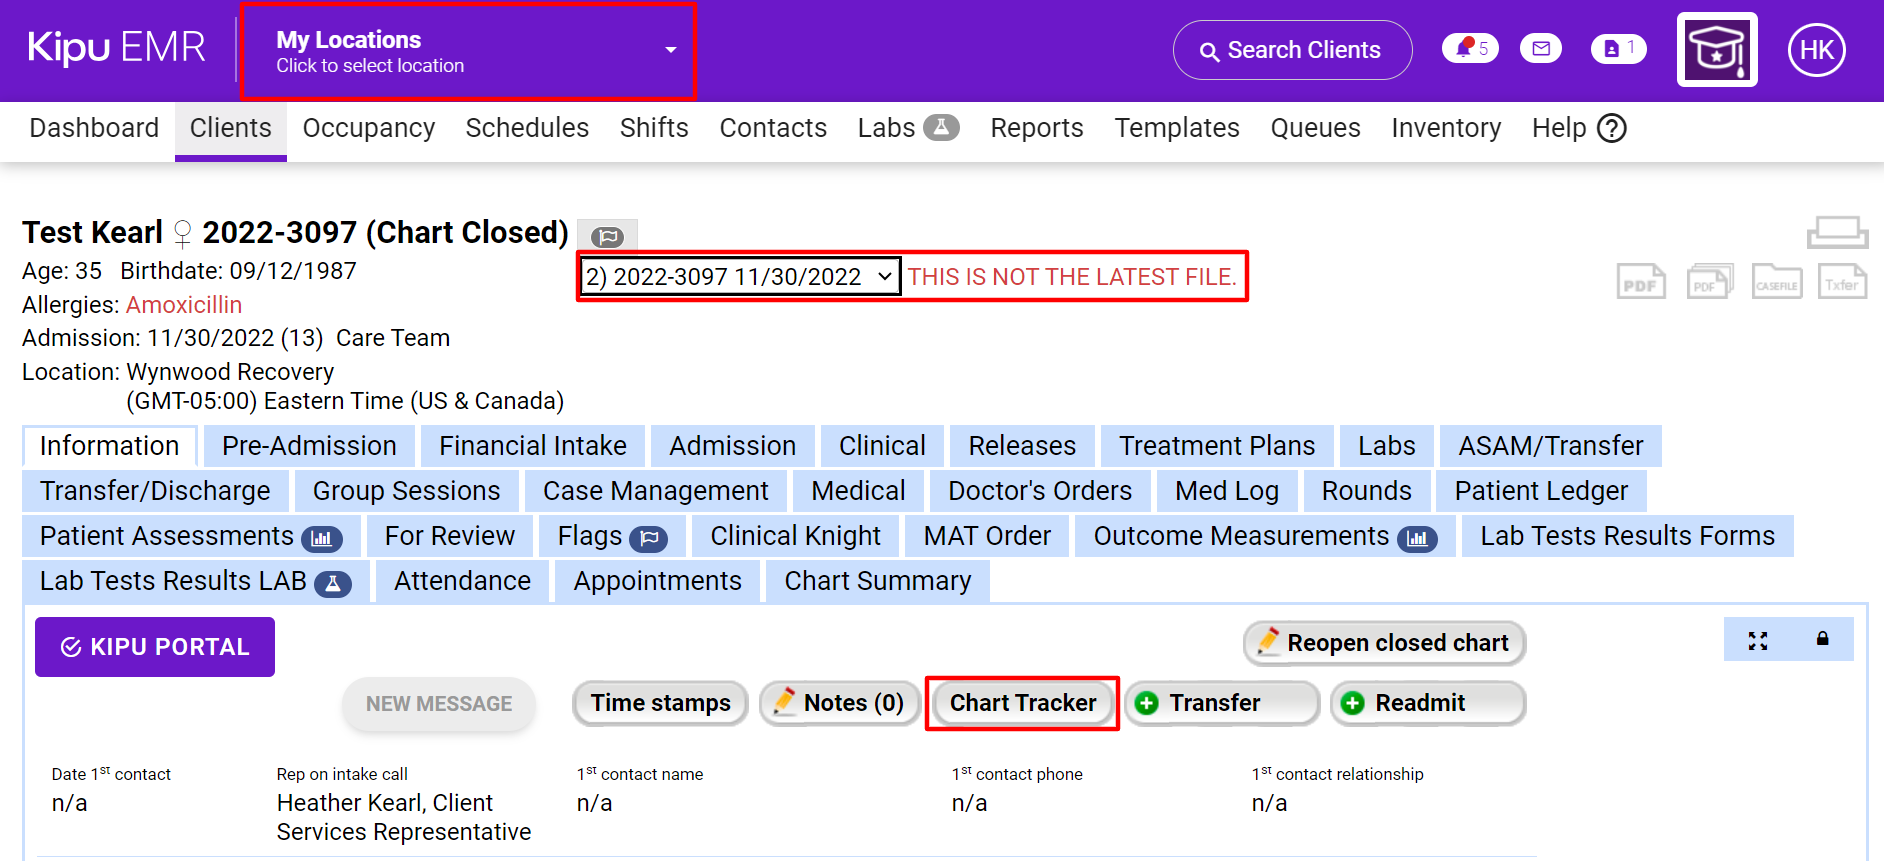
Task: Click the printer icon
Action: point(1837,232)
